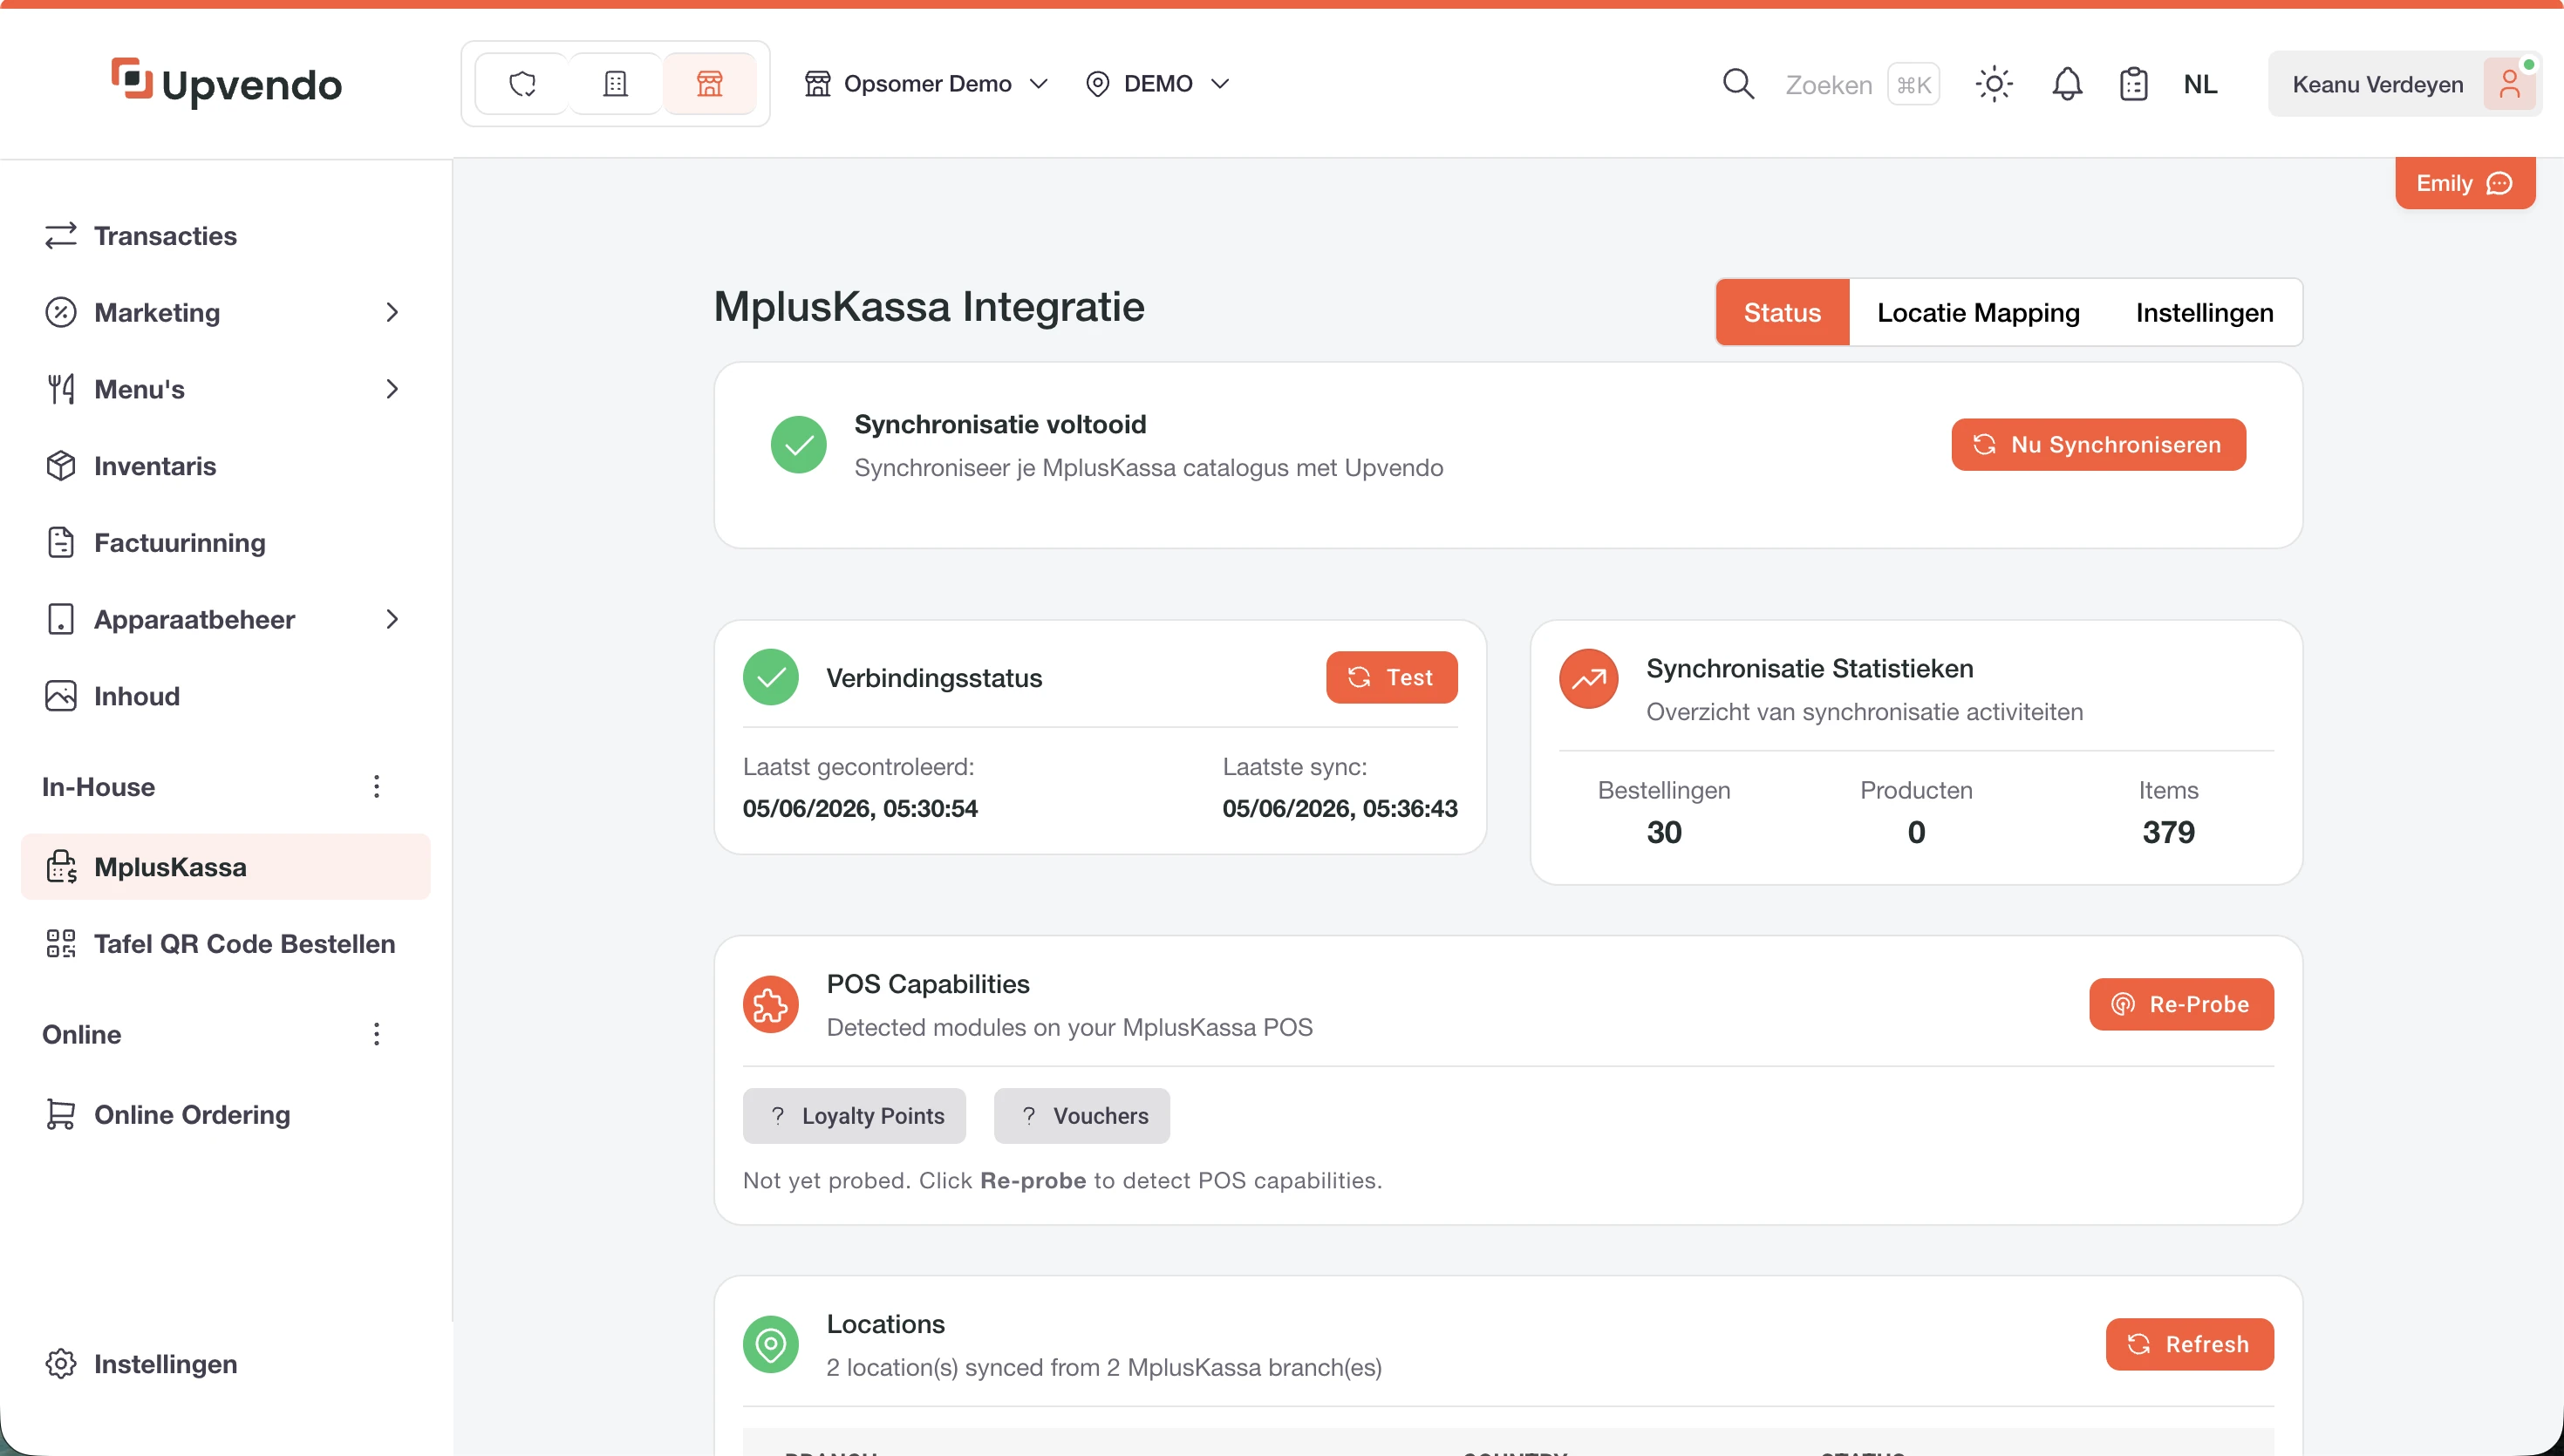Screen dimensions: 2564x1456
Task: Switch to the Locatie Mapping tab
Action: 1978,313
